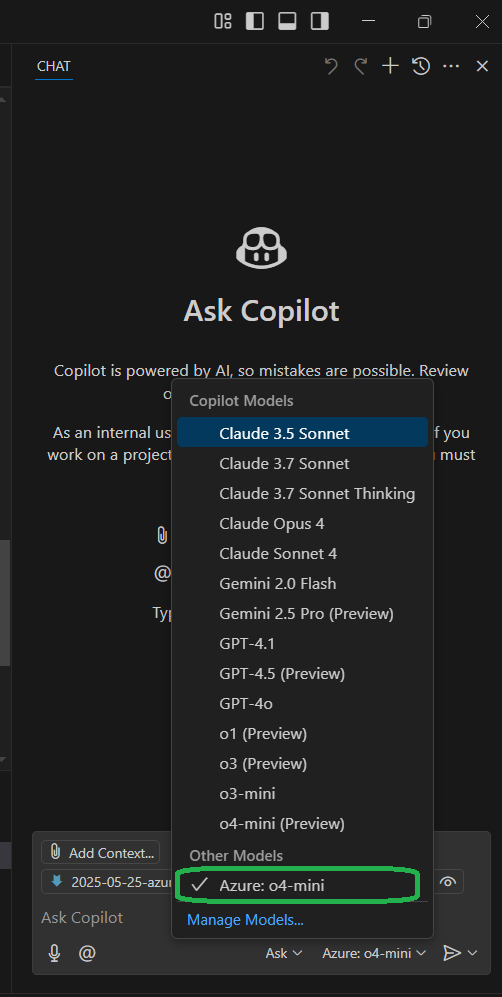Click Add Context button

pyautogui.click(x=100, y=853)
